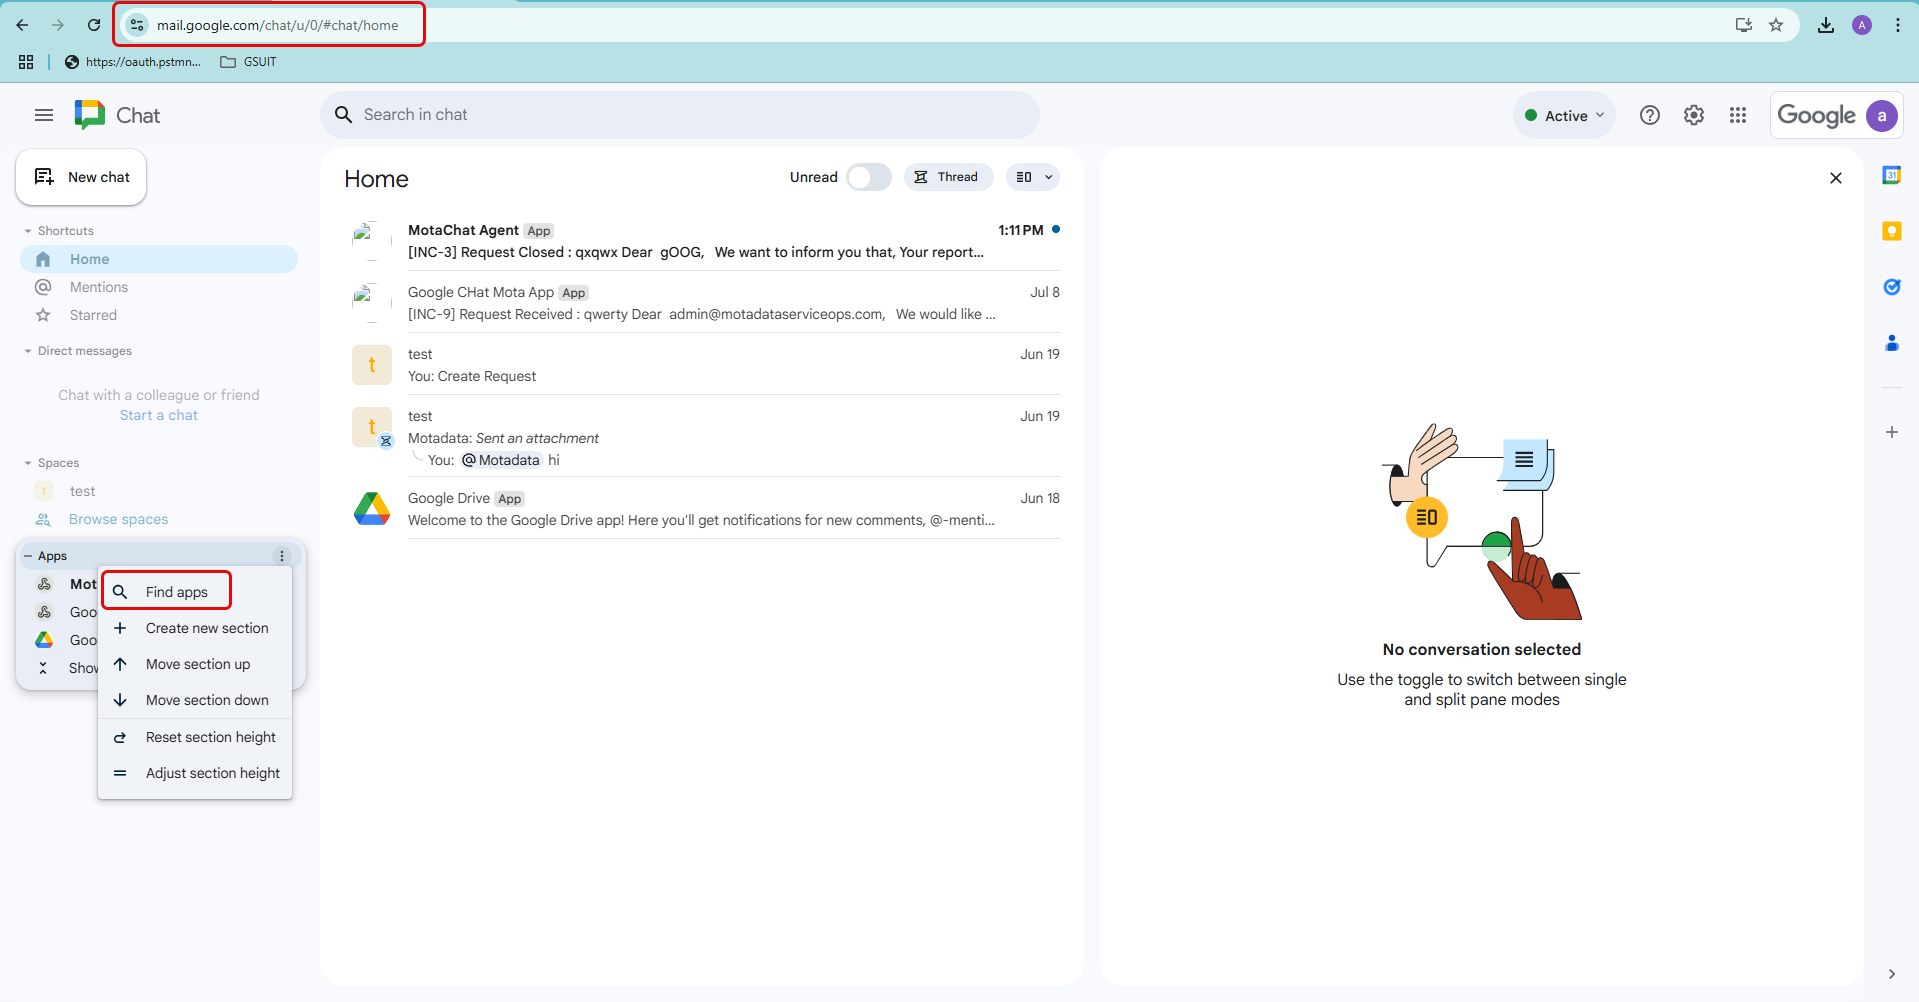This screenshot has height=1002, width=1919.
Task: Click the main menu hamburger icon
Action: 43,115
